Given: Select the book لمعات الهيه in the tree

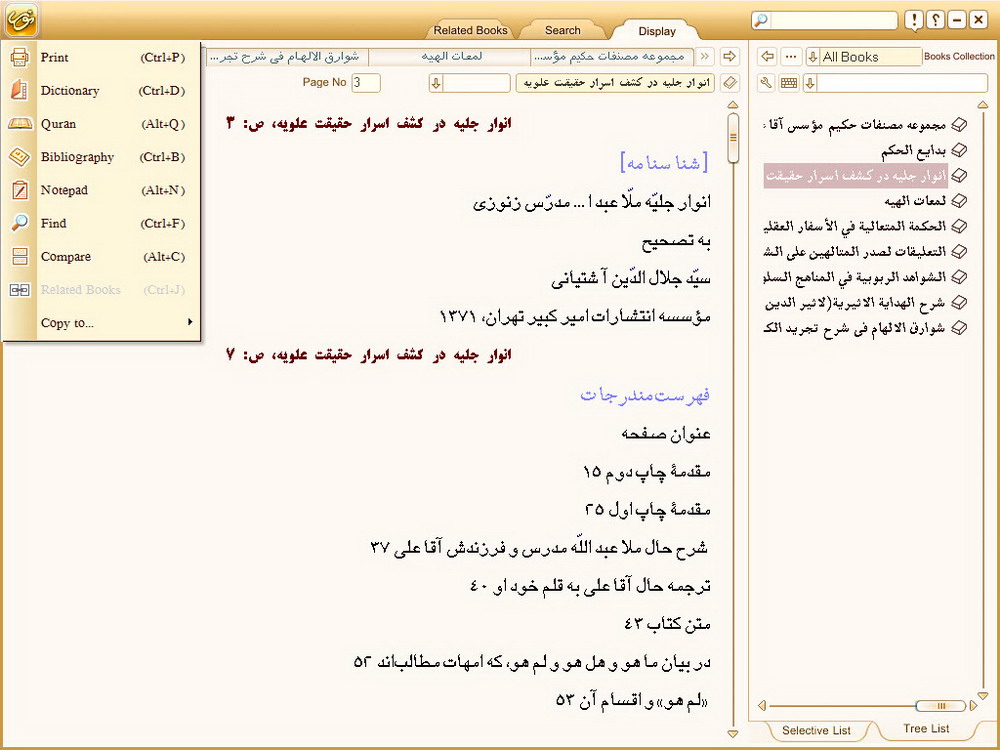Looking at the screenshot, I should [911, 201].
